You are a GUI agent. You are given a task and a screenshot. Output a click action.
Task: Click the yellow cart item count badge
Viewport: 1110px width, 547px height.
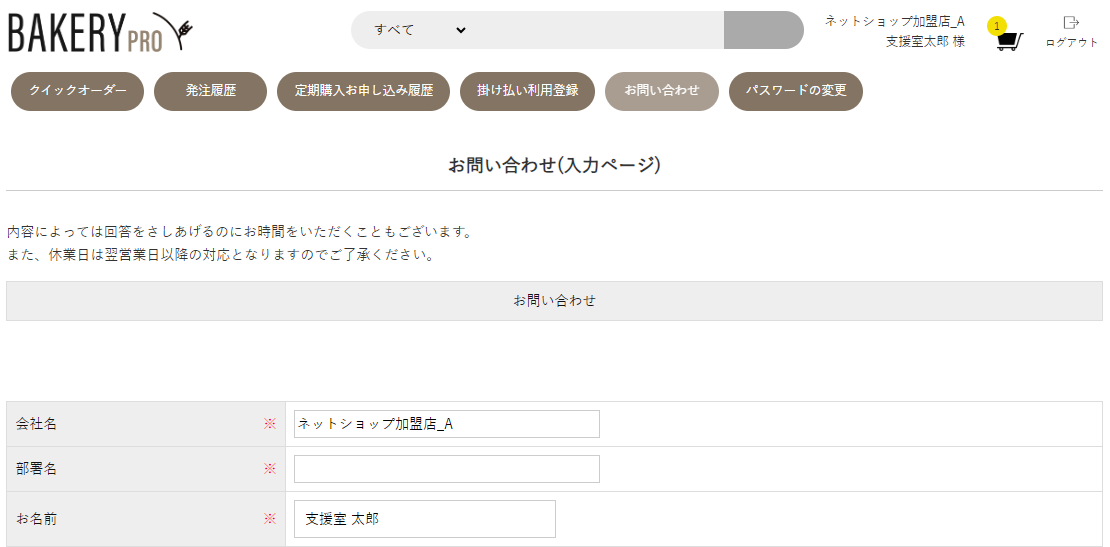pyautogui.click(x=997, y=26)
